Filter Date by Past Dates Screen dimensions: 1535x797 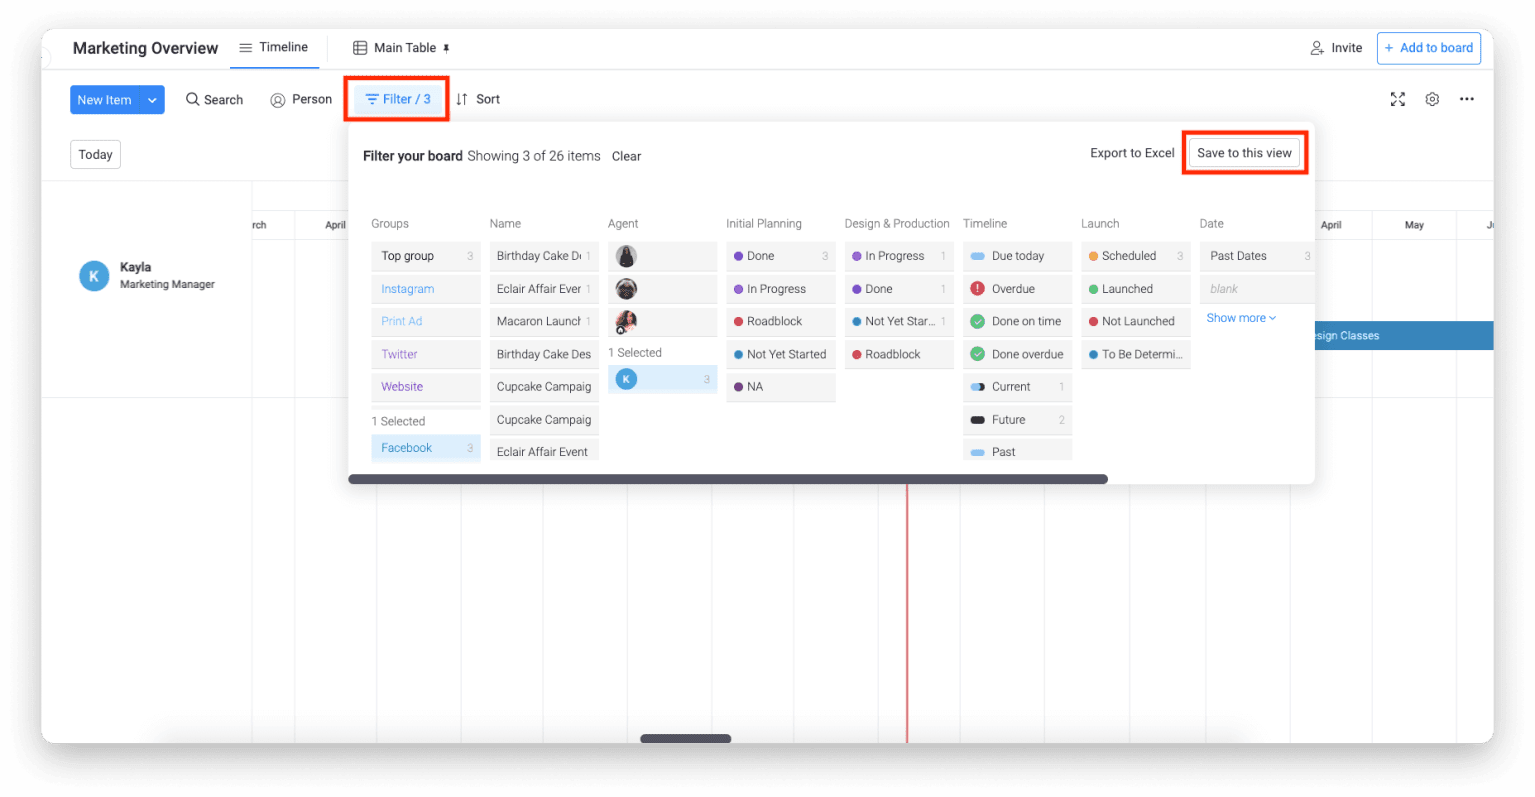[x=1257, y=256]
